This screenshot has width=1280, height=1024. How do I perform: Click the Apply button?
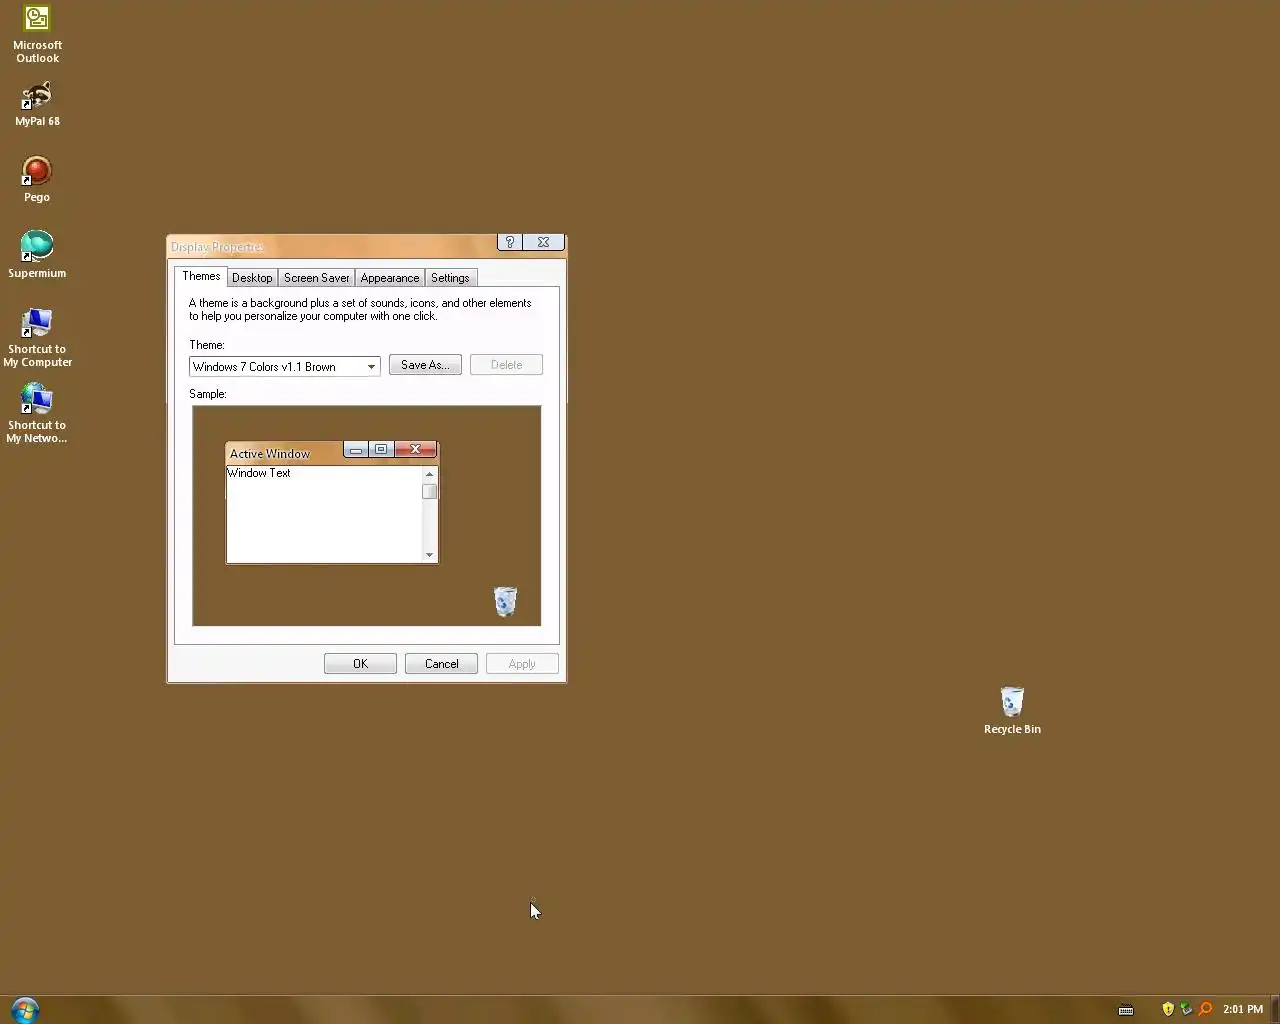(522, 664)
